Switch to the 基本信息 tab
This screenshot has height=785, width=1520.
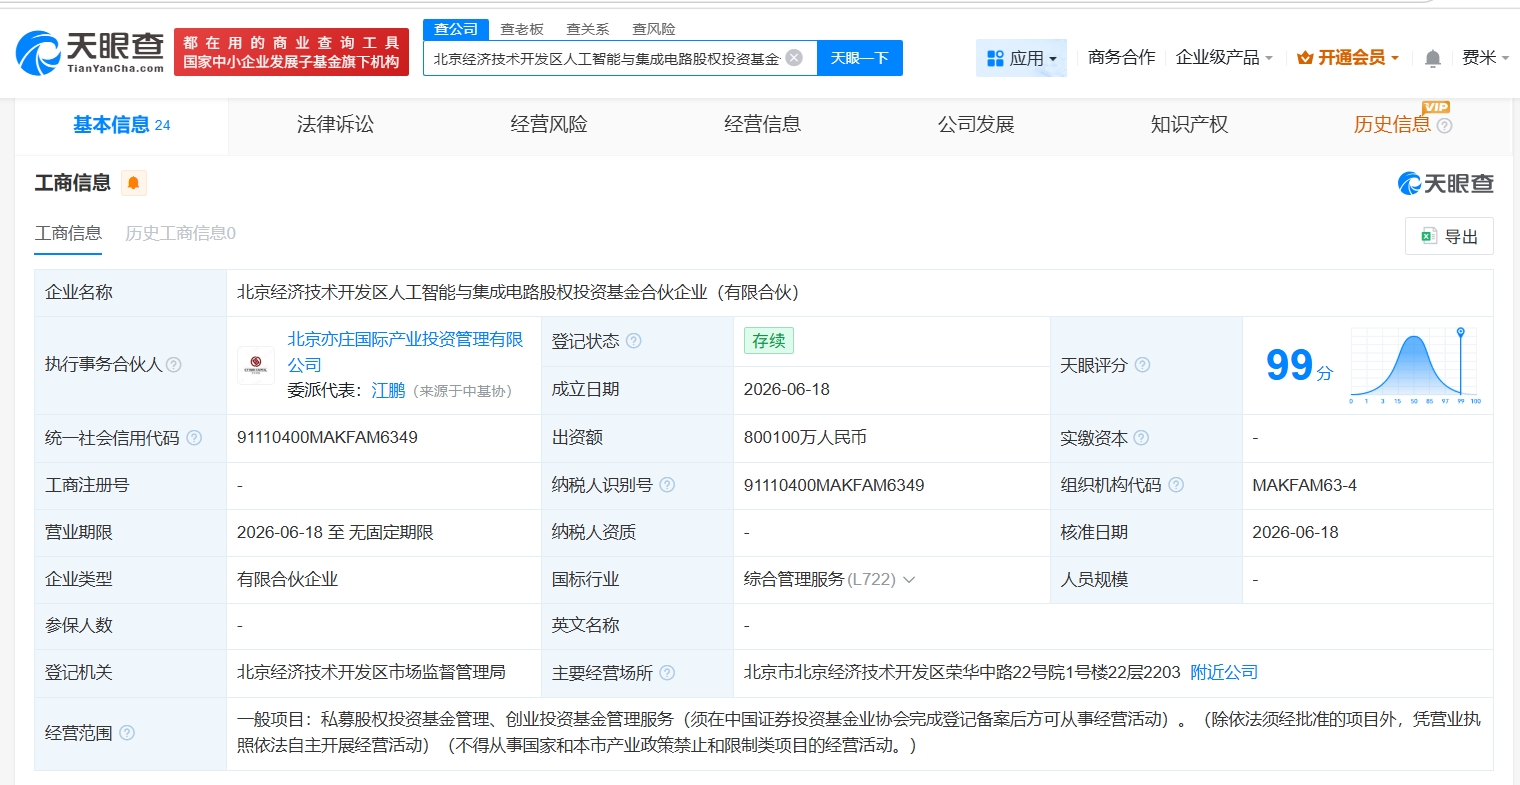pyautogui.click(x=122, y=125)
